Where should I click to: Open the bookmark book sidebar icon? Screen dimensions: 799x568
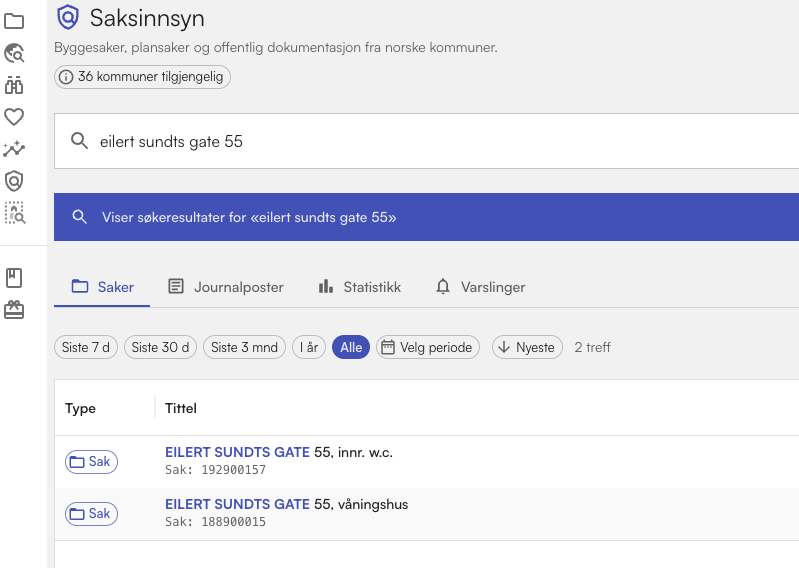pyautogui.click(x=14, y=278)
